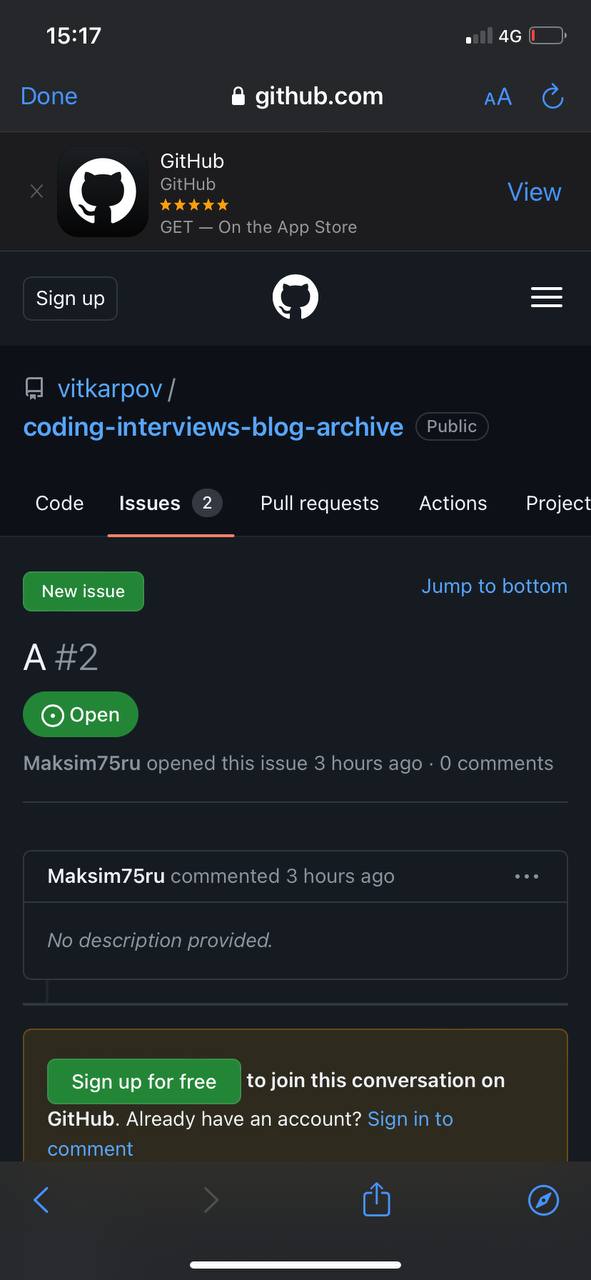
Task: Open the vitkarpov profile link
Action: (109, 388)
